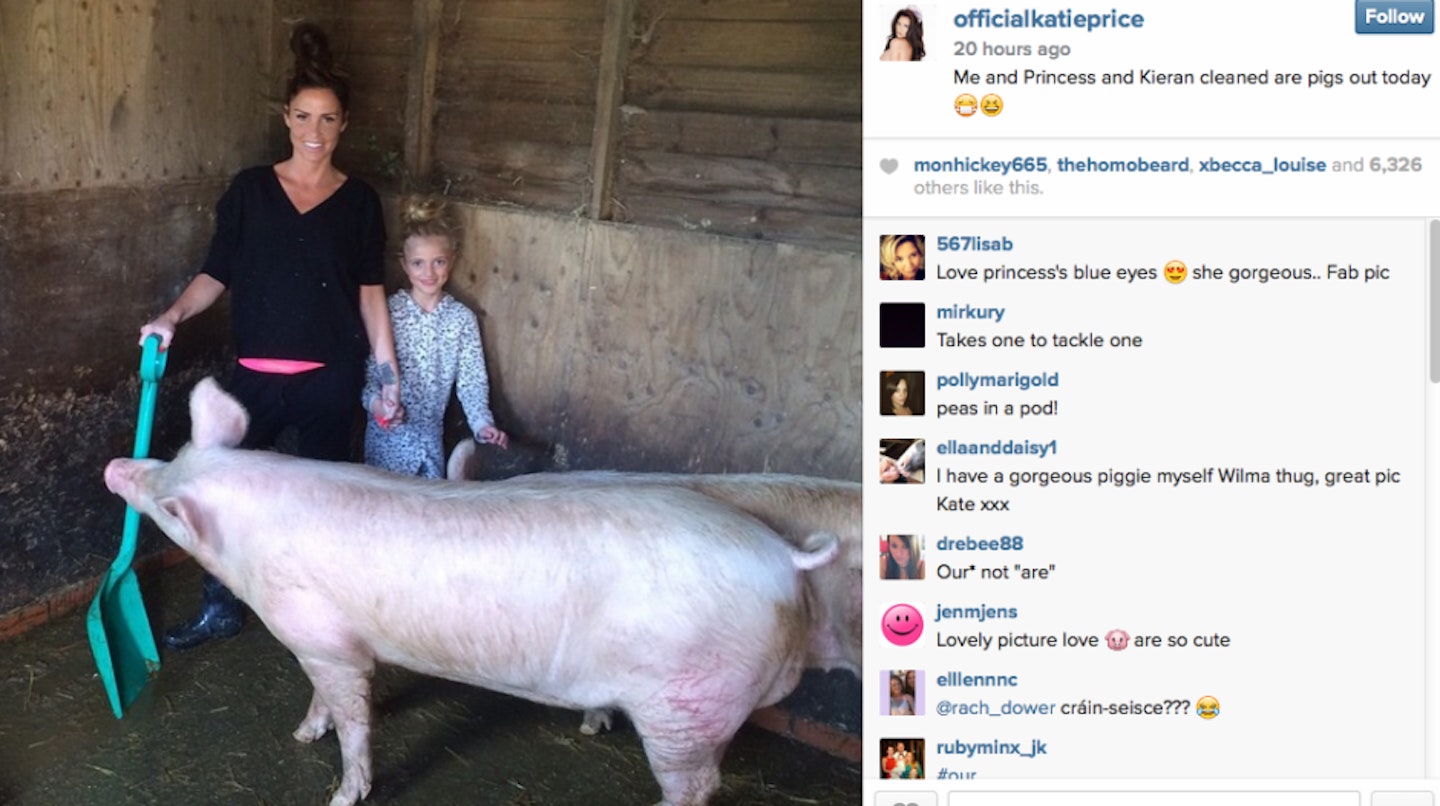Image resolution: width=1440 pixels, height=806 pixels.
Task: Click the pig photo post image
Action: [430, 403]
